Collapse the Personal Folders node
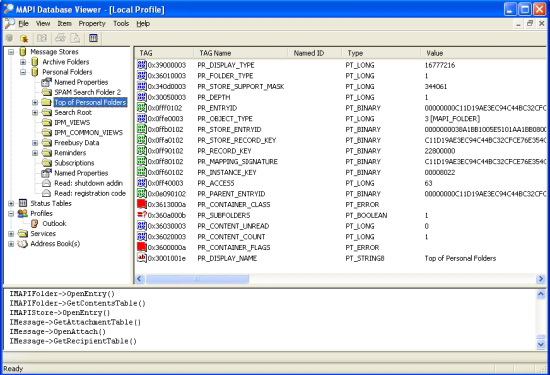The image size is (550, 375). (x=23, y=72)
